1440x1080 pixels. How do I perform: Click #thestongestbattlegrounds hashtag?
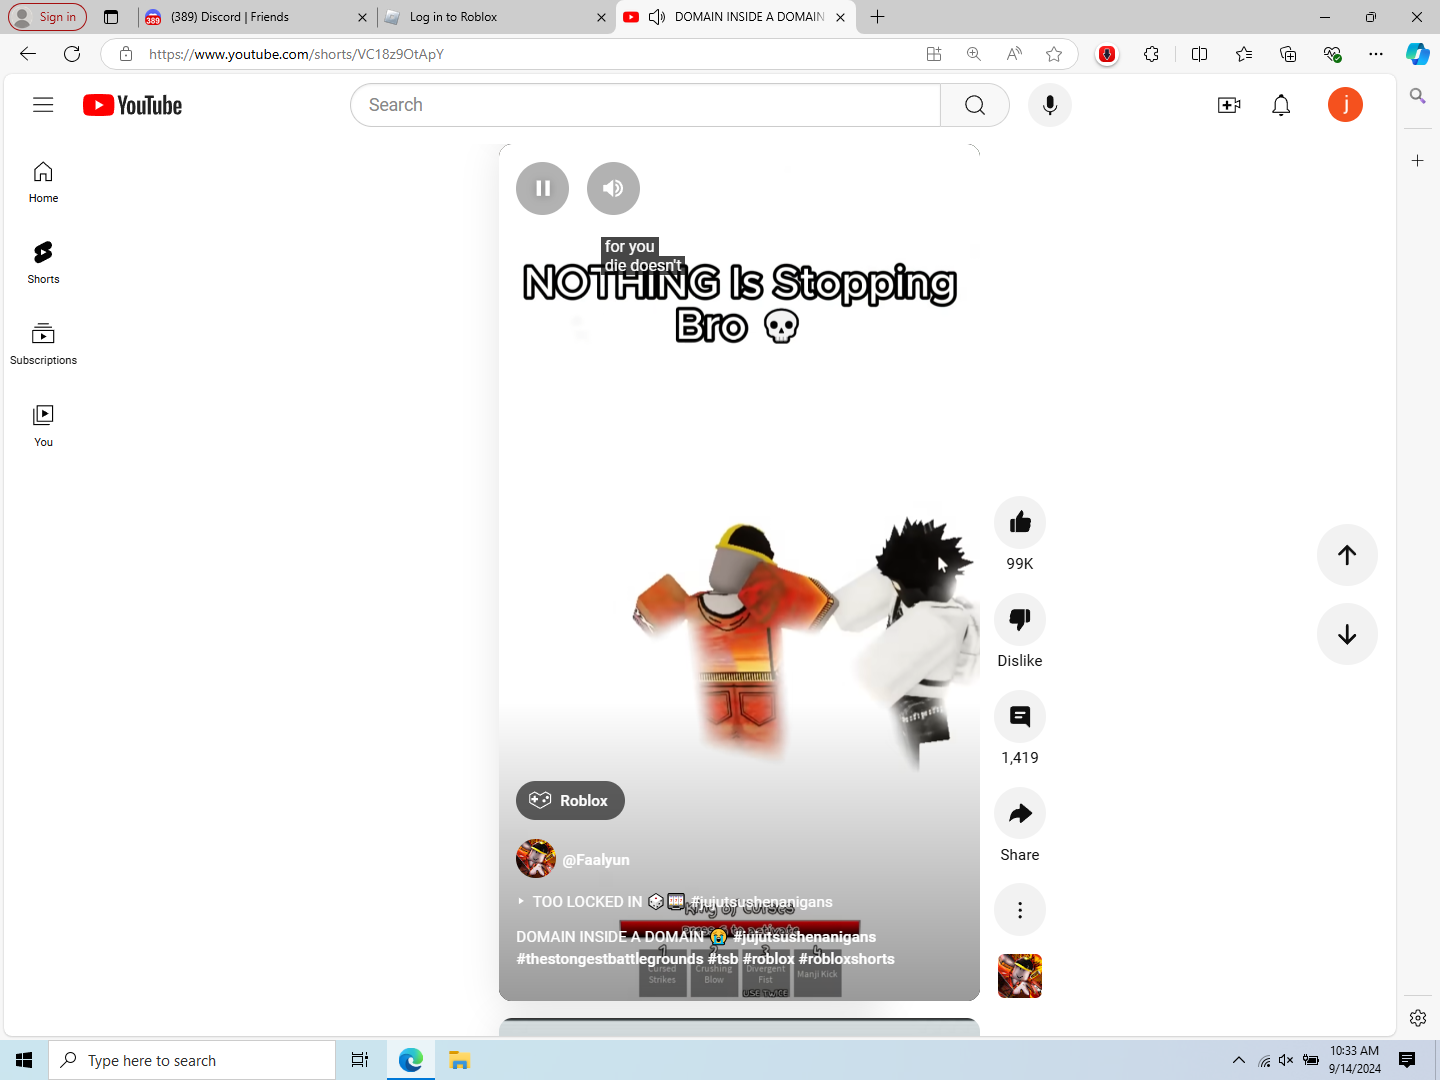point(610,959)
